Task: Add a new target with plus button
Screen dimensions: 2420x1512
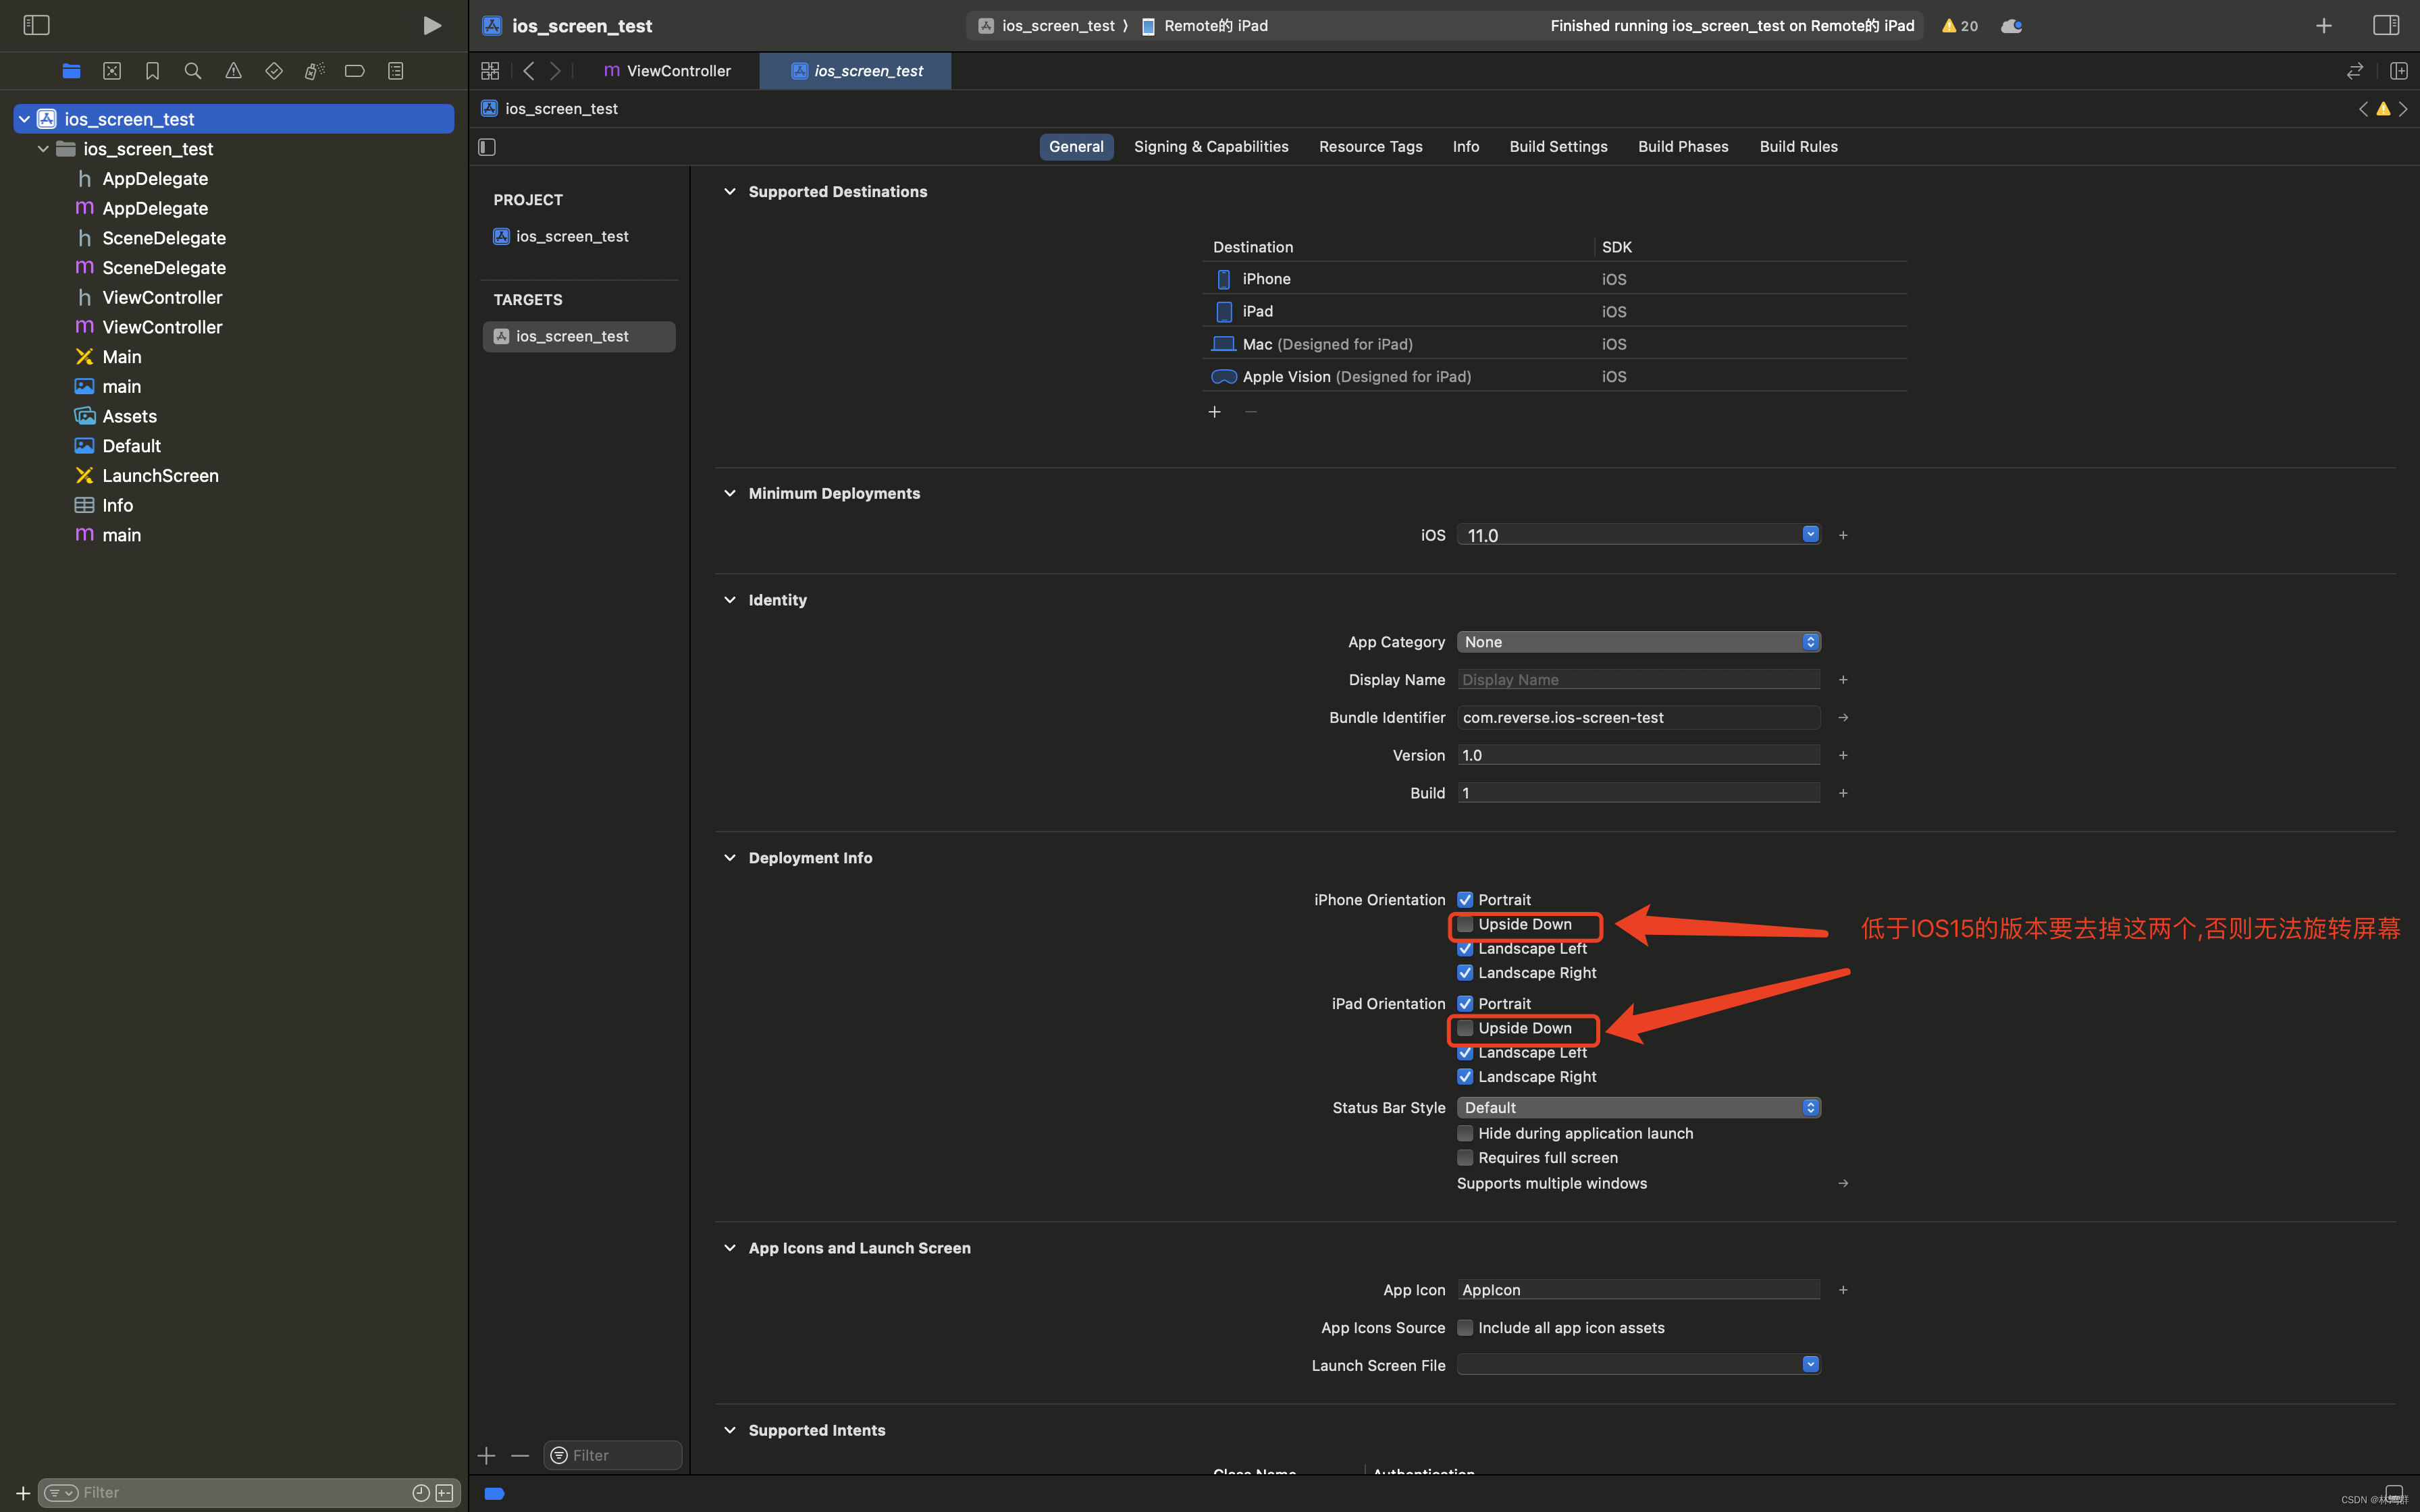Action: [x=487, y=1455]
